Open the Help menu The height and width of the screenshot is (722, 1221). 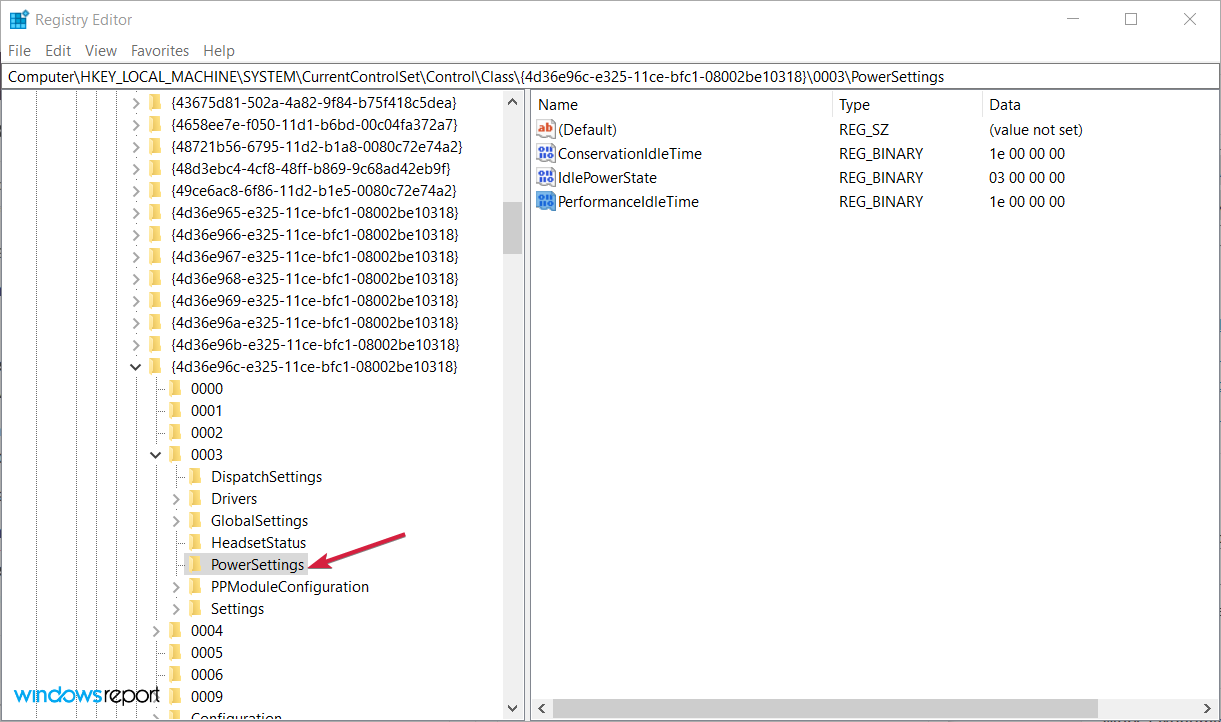(x=219, y=50)
